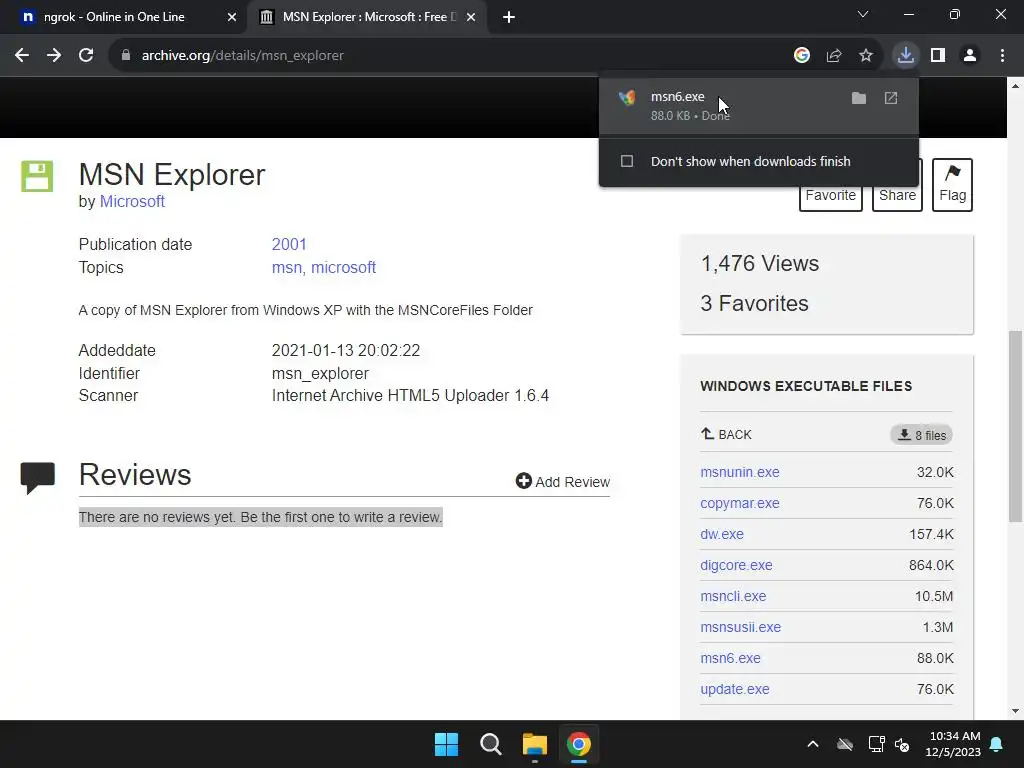Image resolution: width=1024 pixels, height=768 pixels.
Task: Click the Share button
Action: [x=897, y=195]
